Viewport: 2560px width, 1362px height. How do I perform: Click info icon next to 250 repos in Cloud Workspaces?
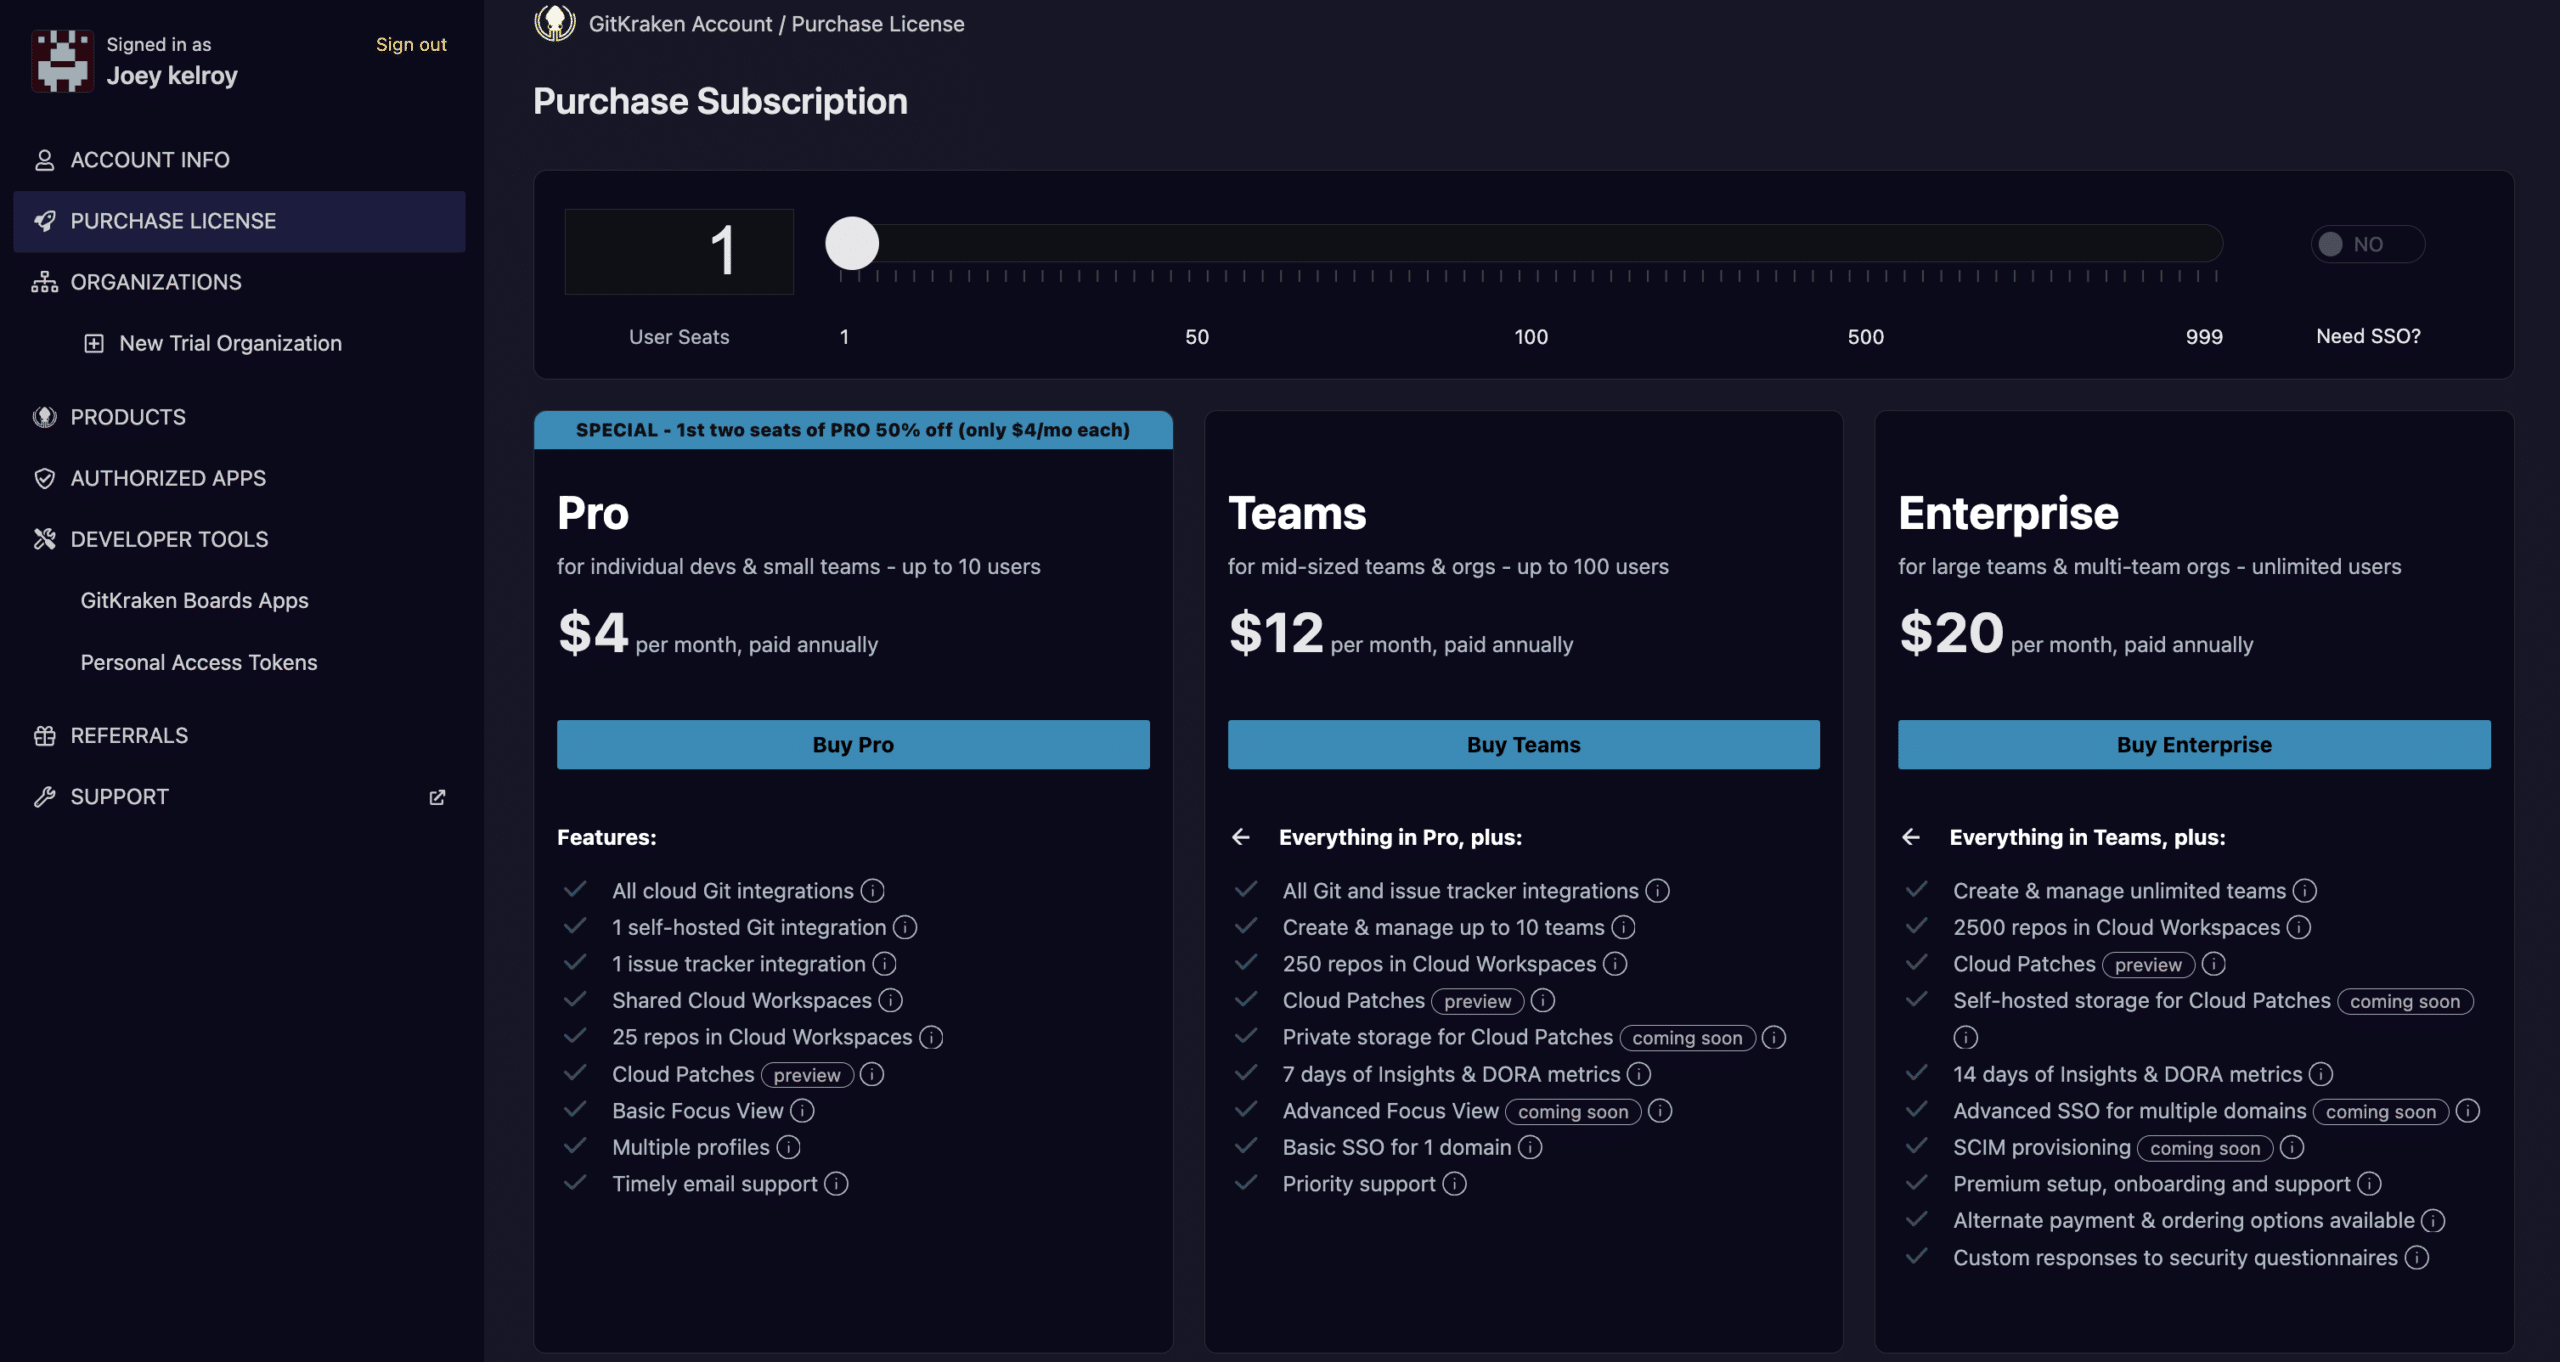[x=1615, y=964]
